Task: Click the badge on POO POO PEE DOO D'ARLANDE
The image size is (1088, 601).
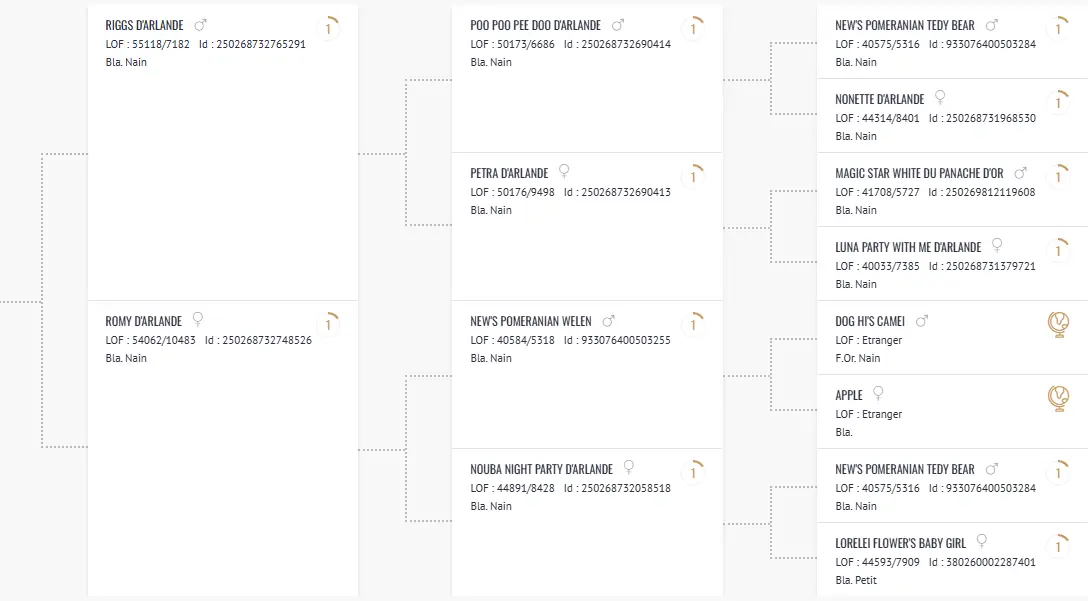Action: (693, 28)
